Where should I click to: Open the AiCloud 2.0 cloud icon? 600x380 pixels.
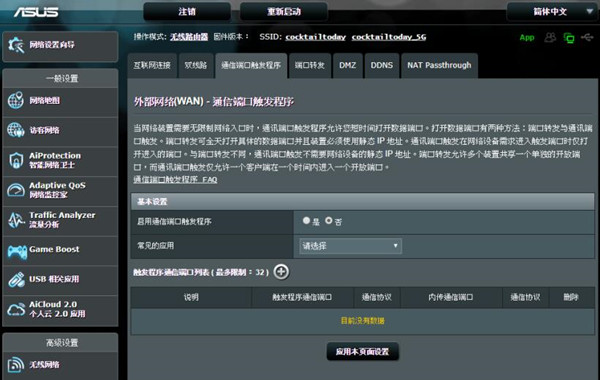16,309
